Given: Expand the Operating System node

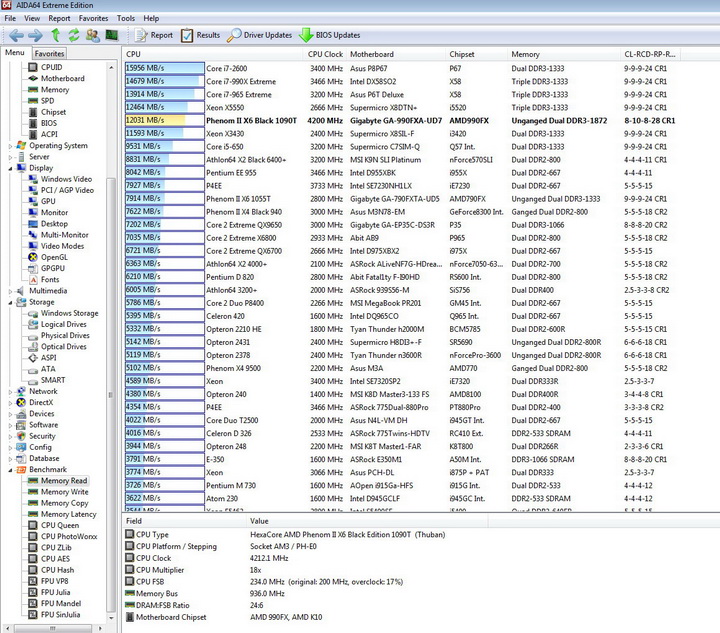Looking at the screenshot, I should pyautogui.click(x=10, y=146).
